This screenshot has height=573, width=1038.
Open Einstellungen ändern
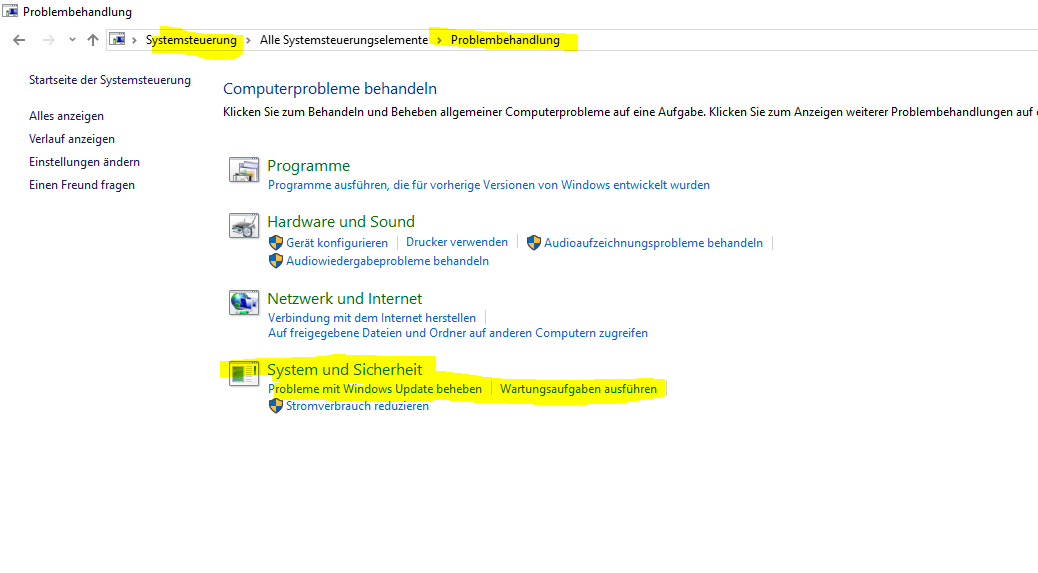(x=84, y=162)
